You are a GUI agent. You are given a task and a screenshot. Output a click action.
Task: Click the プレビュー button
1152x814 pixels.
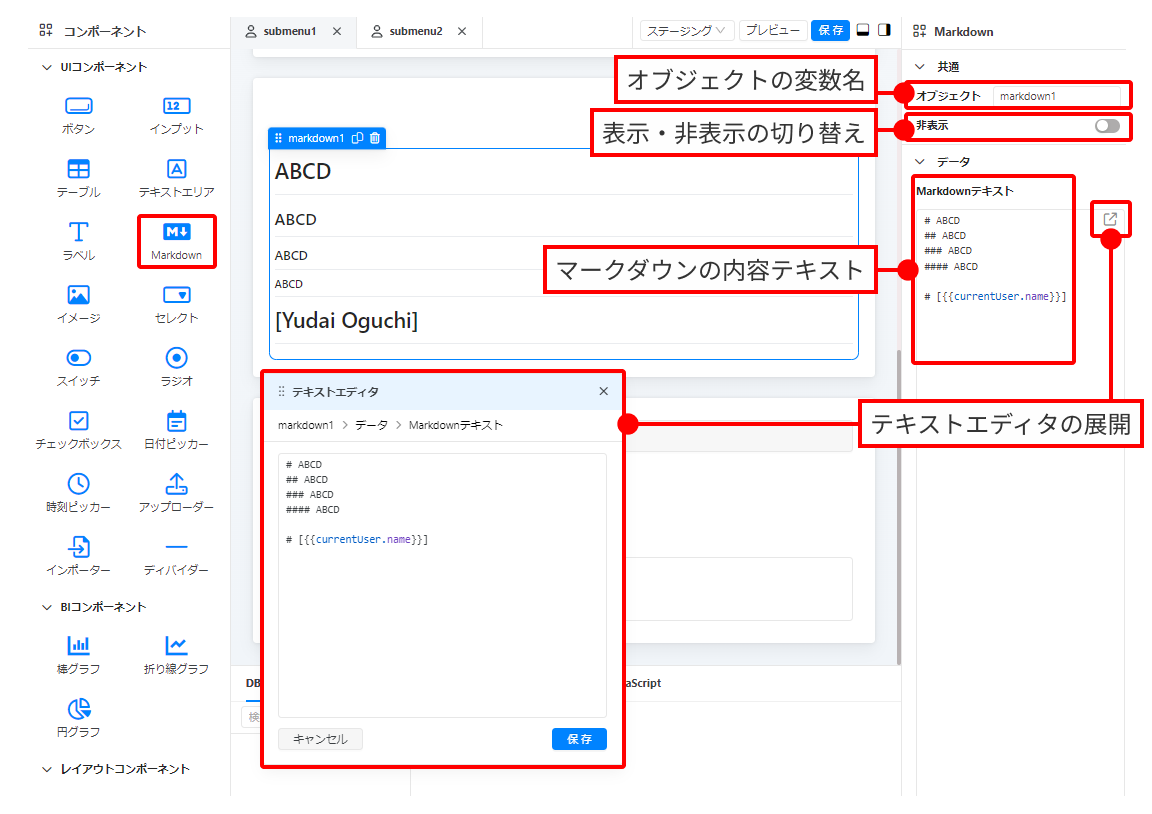[773, 31]
